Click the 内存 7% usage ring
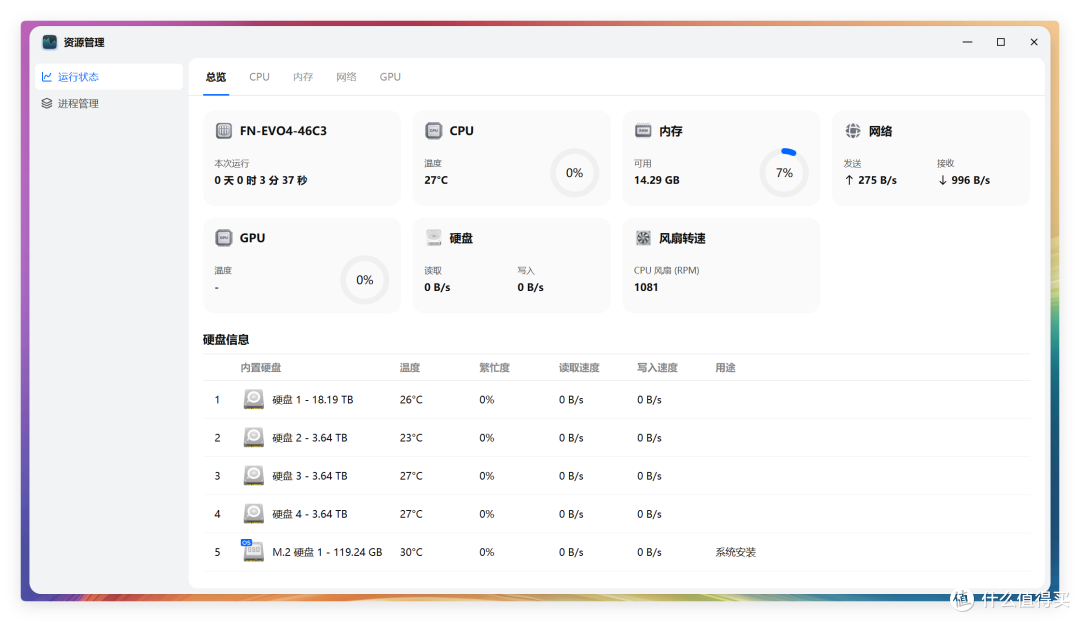 pos(784,173)
